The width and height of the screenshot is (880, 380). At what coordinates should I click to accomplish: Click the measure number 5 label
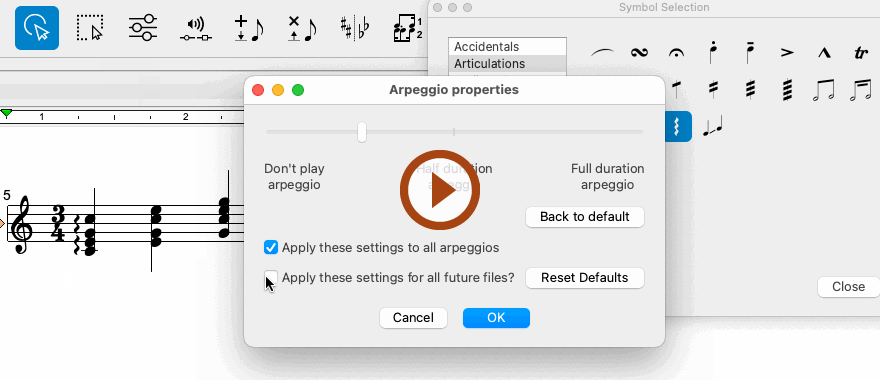click(6, 195)
